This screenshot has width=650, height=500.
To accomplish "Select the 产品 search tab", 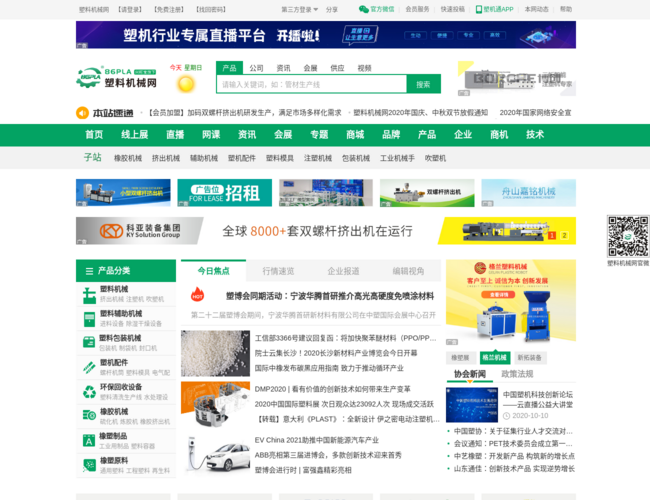I will (x=229, y=68).
